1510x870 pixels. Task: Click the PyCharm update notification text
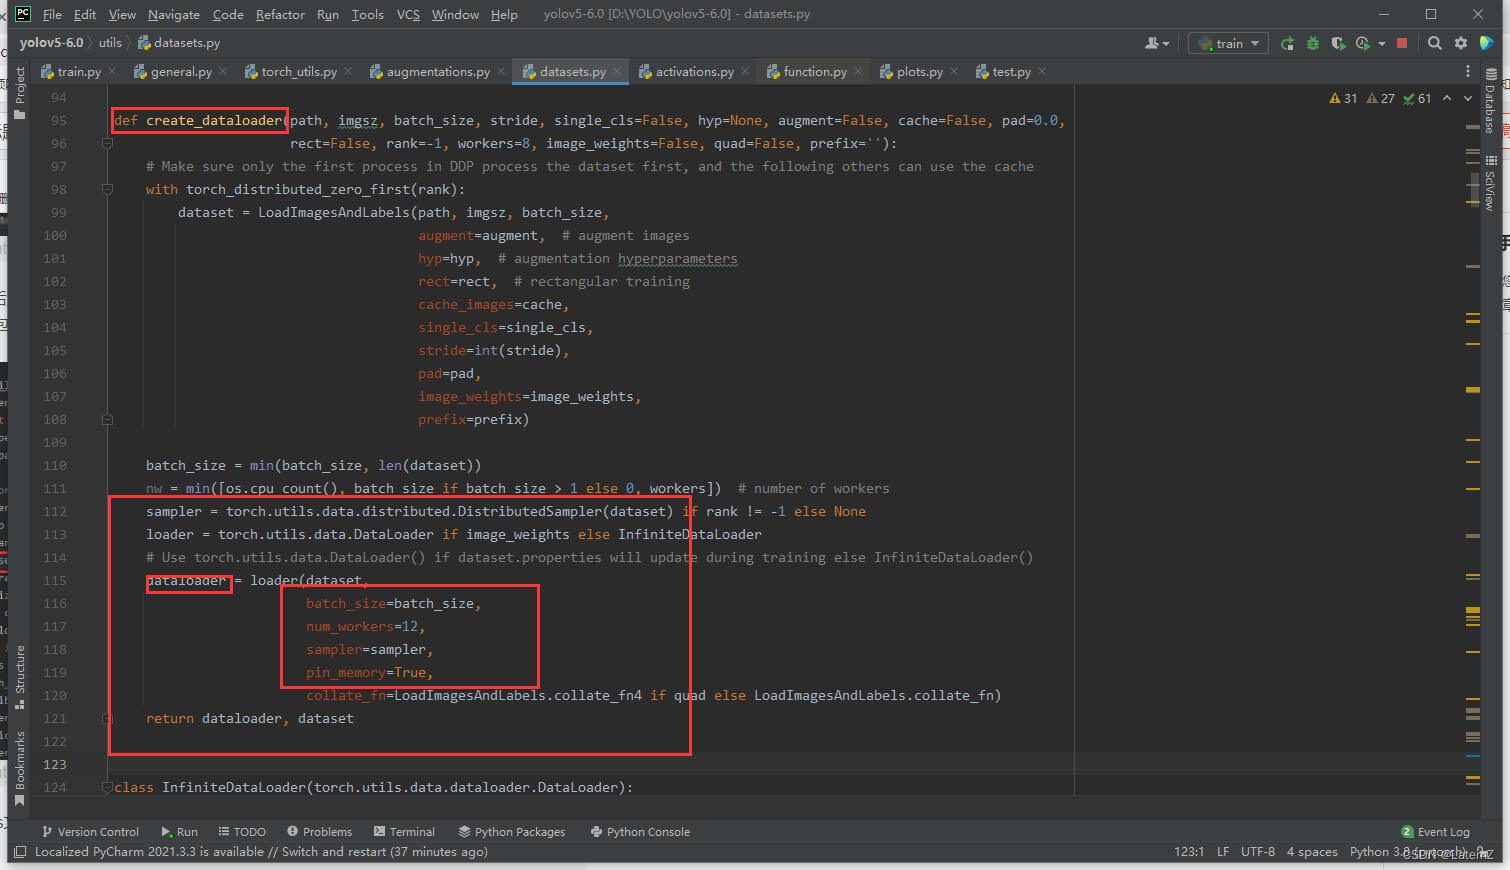261,852
